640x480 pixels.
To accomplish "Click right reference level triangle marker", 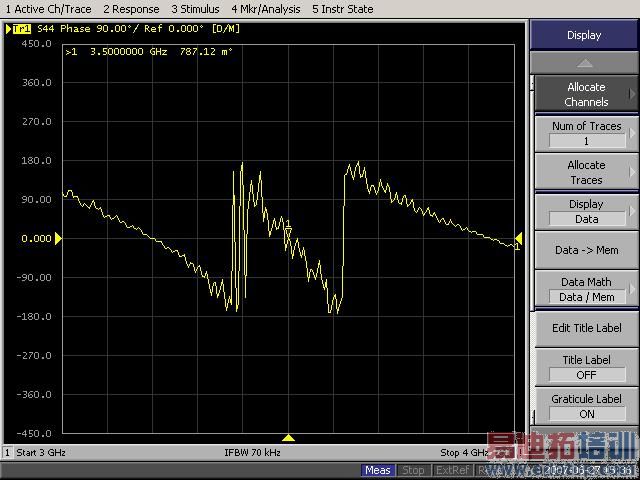I will click(519, 238).
